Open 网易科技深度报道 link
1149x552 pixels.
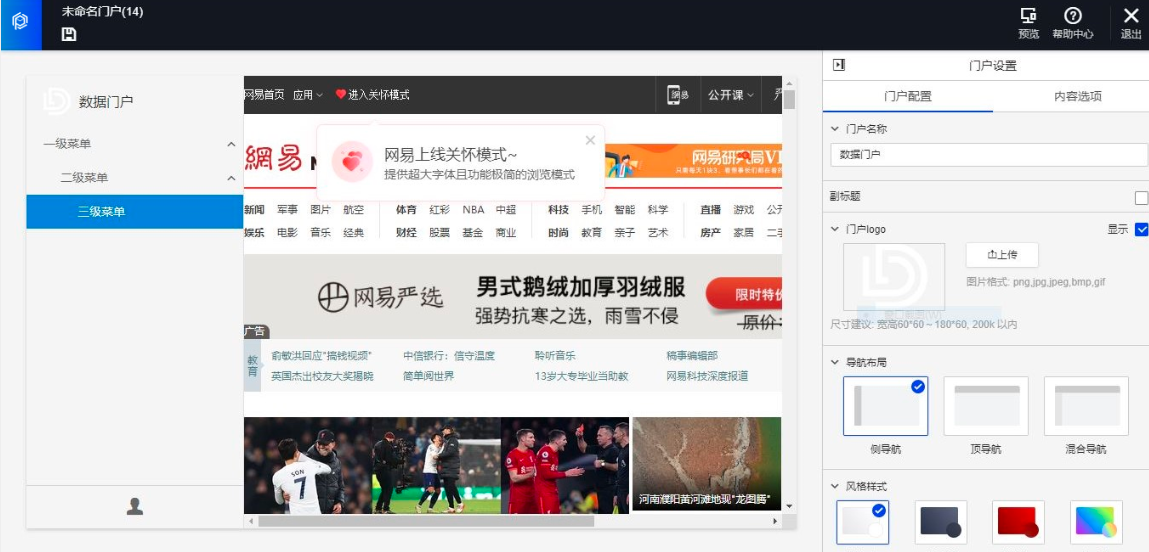click(707, 376)
